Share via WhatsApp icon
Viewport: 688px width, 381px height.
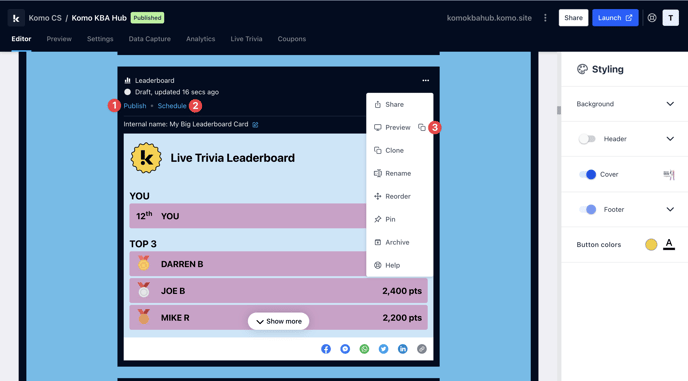tap(364, 349)
